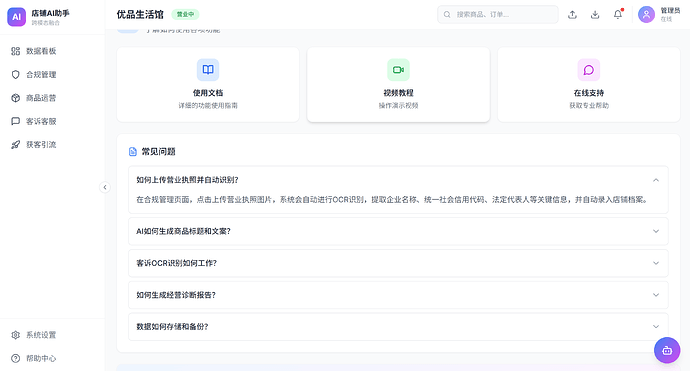
Task: Click the 常见问题 heading
Action: 158,151
